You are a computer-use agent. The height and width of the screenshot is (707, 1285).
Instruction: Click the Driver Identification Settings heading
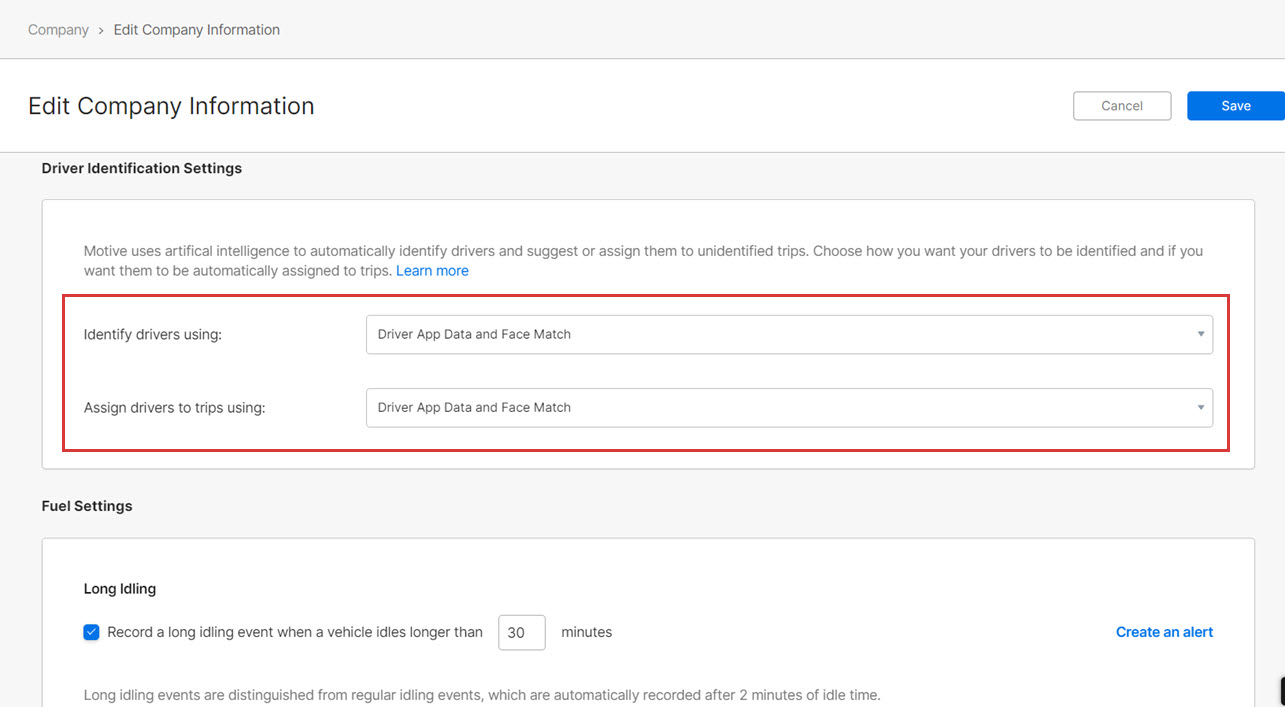[142, 168]
